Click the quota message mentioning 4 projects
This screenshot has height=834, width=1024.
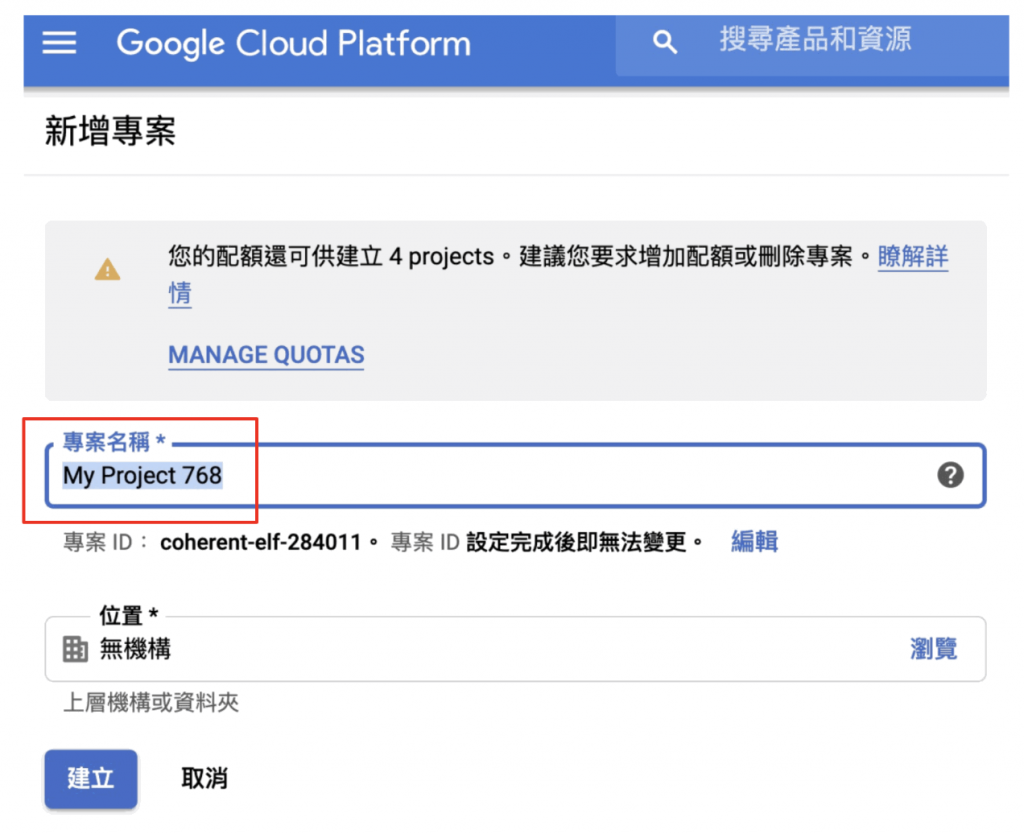click(520, 257)
